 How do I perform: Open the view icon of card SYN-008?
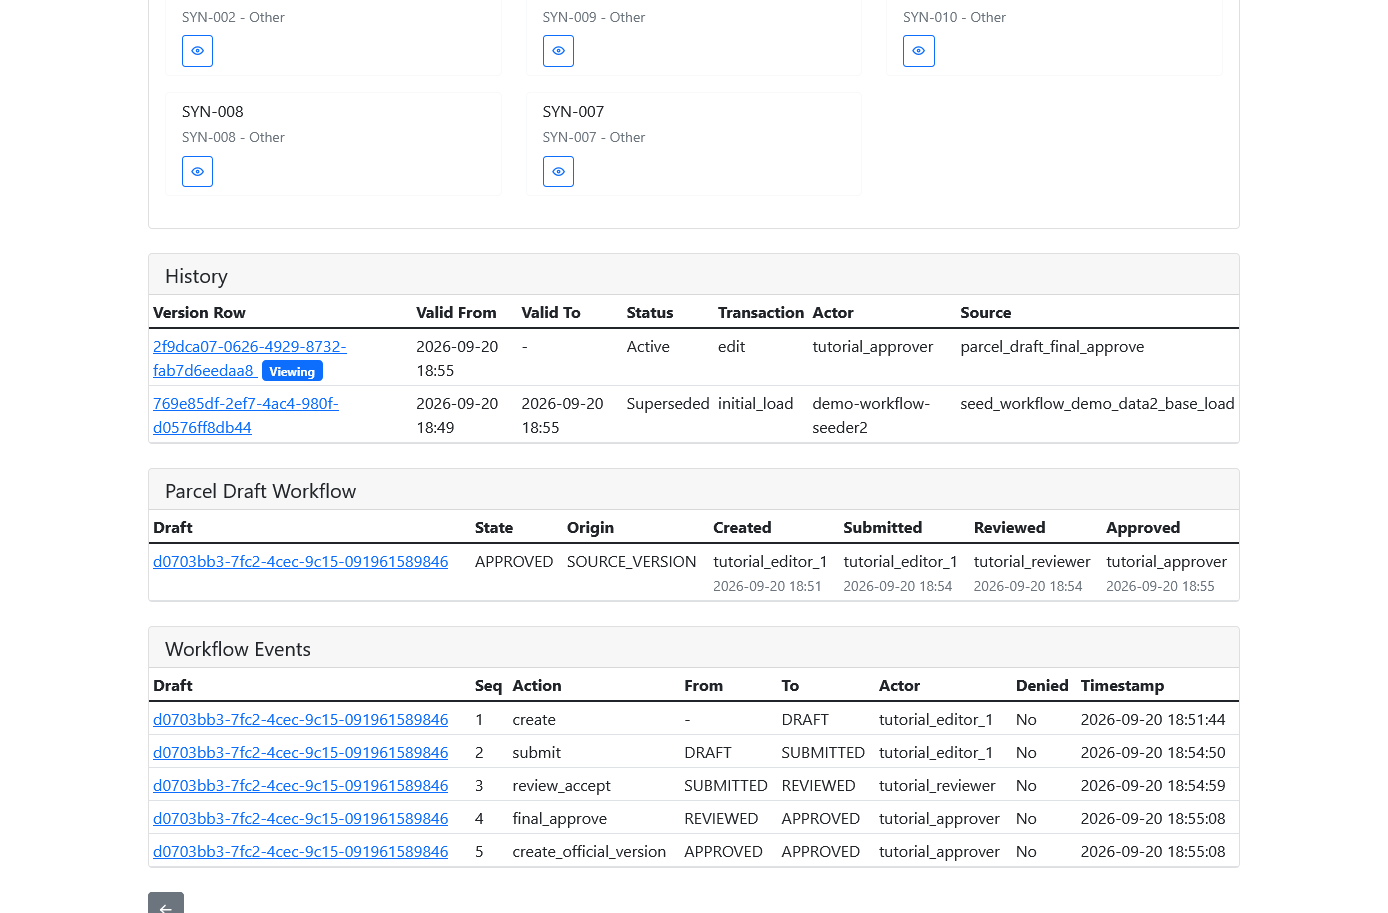click(197, 172)
